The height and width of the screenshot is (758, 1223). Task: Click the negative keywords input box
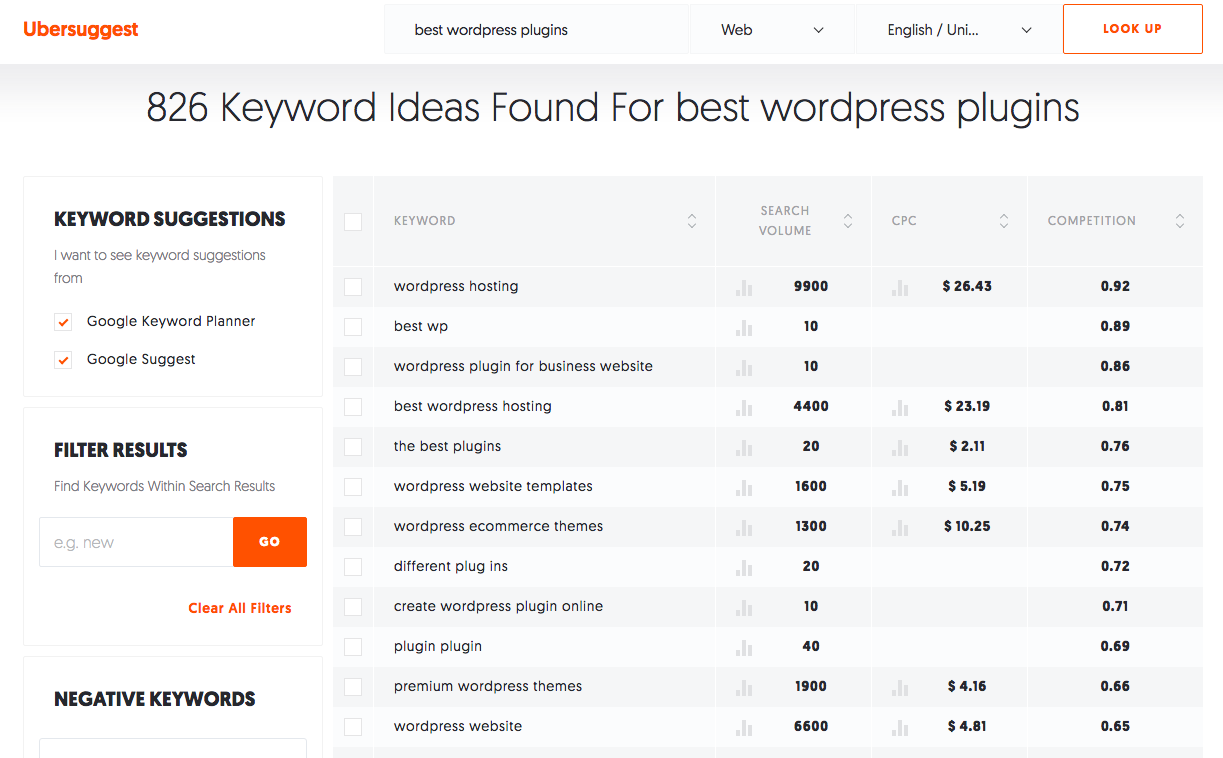[x=173, y=748]
